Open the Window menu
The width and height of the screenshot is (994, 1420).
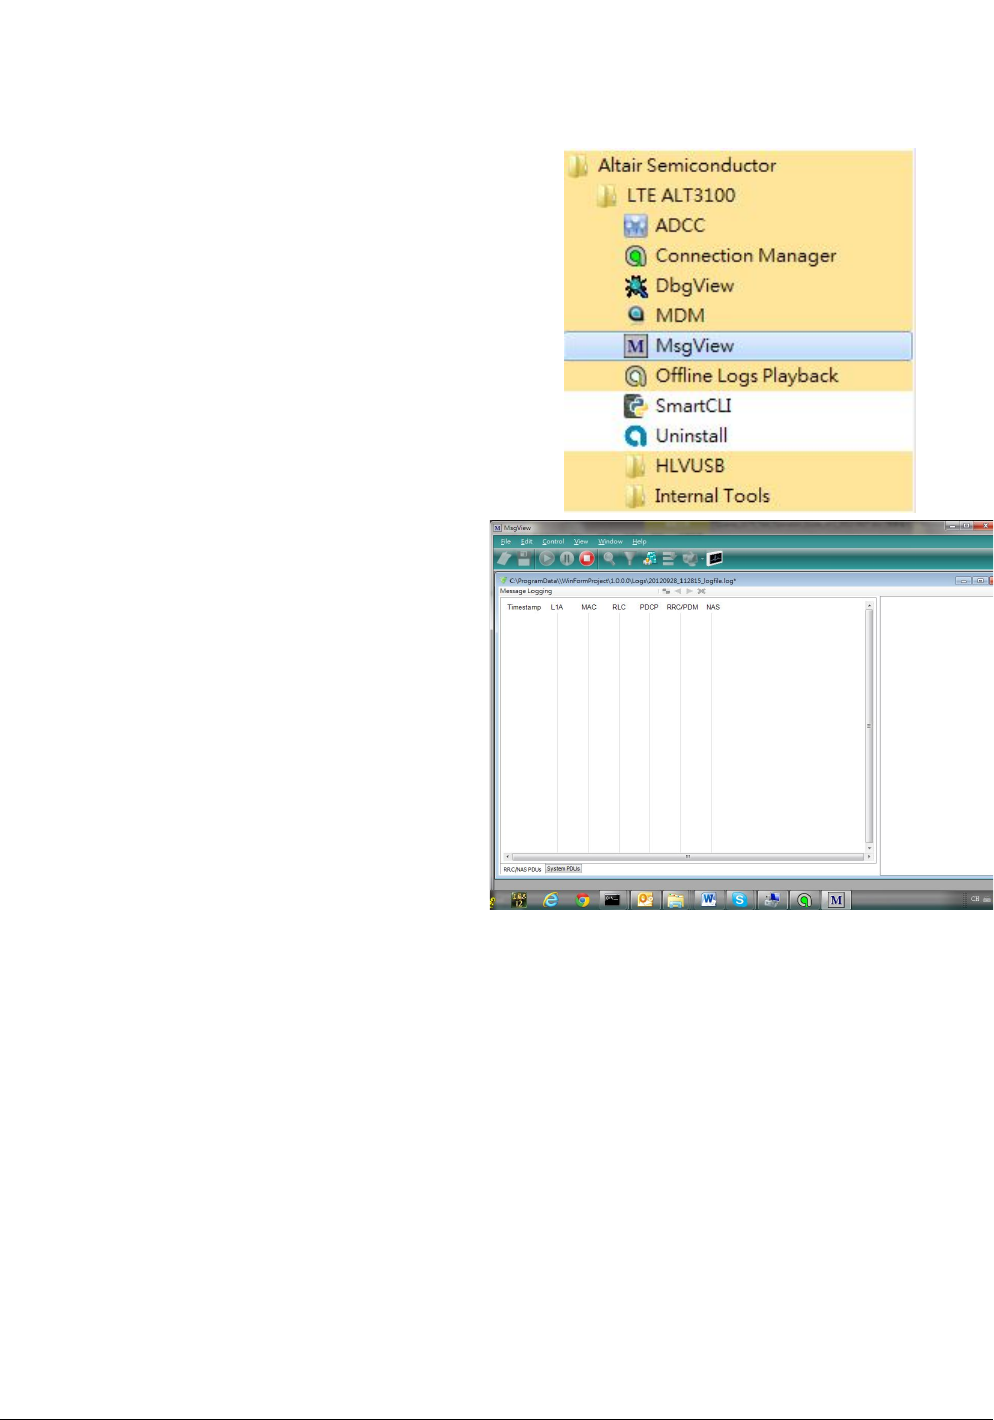click(610, 542)
